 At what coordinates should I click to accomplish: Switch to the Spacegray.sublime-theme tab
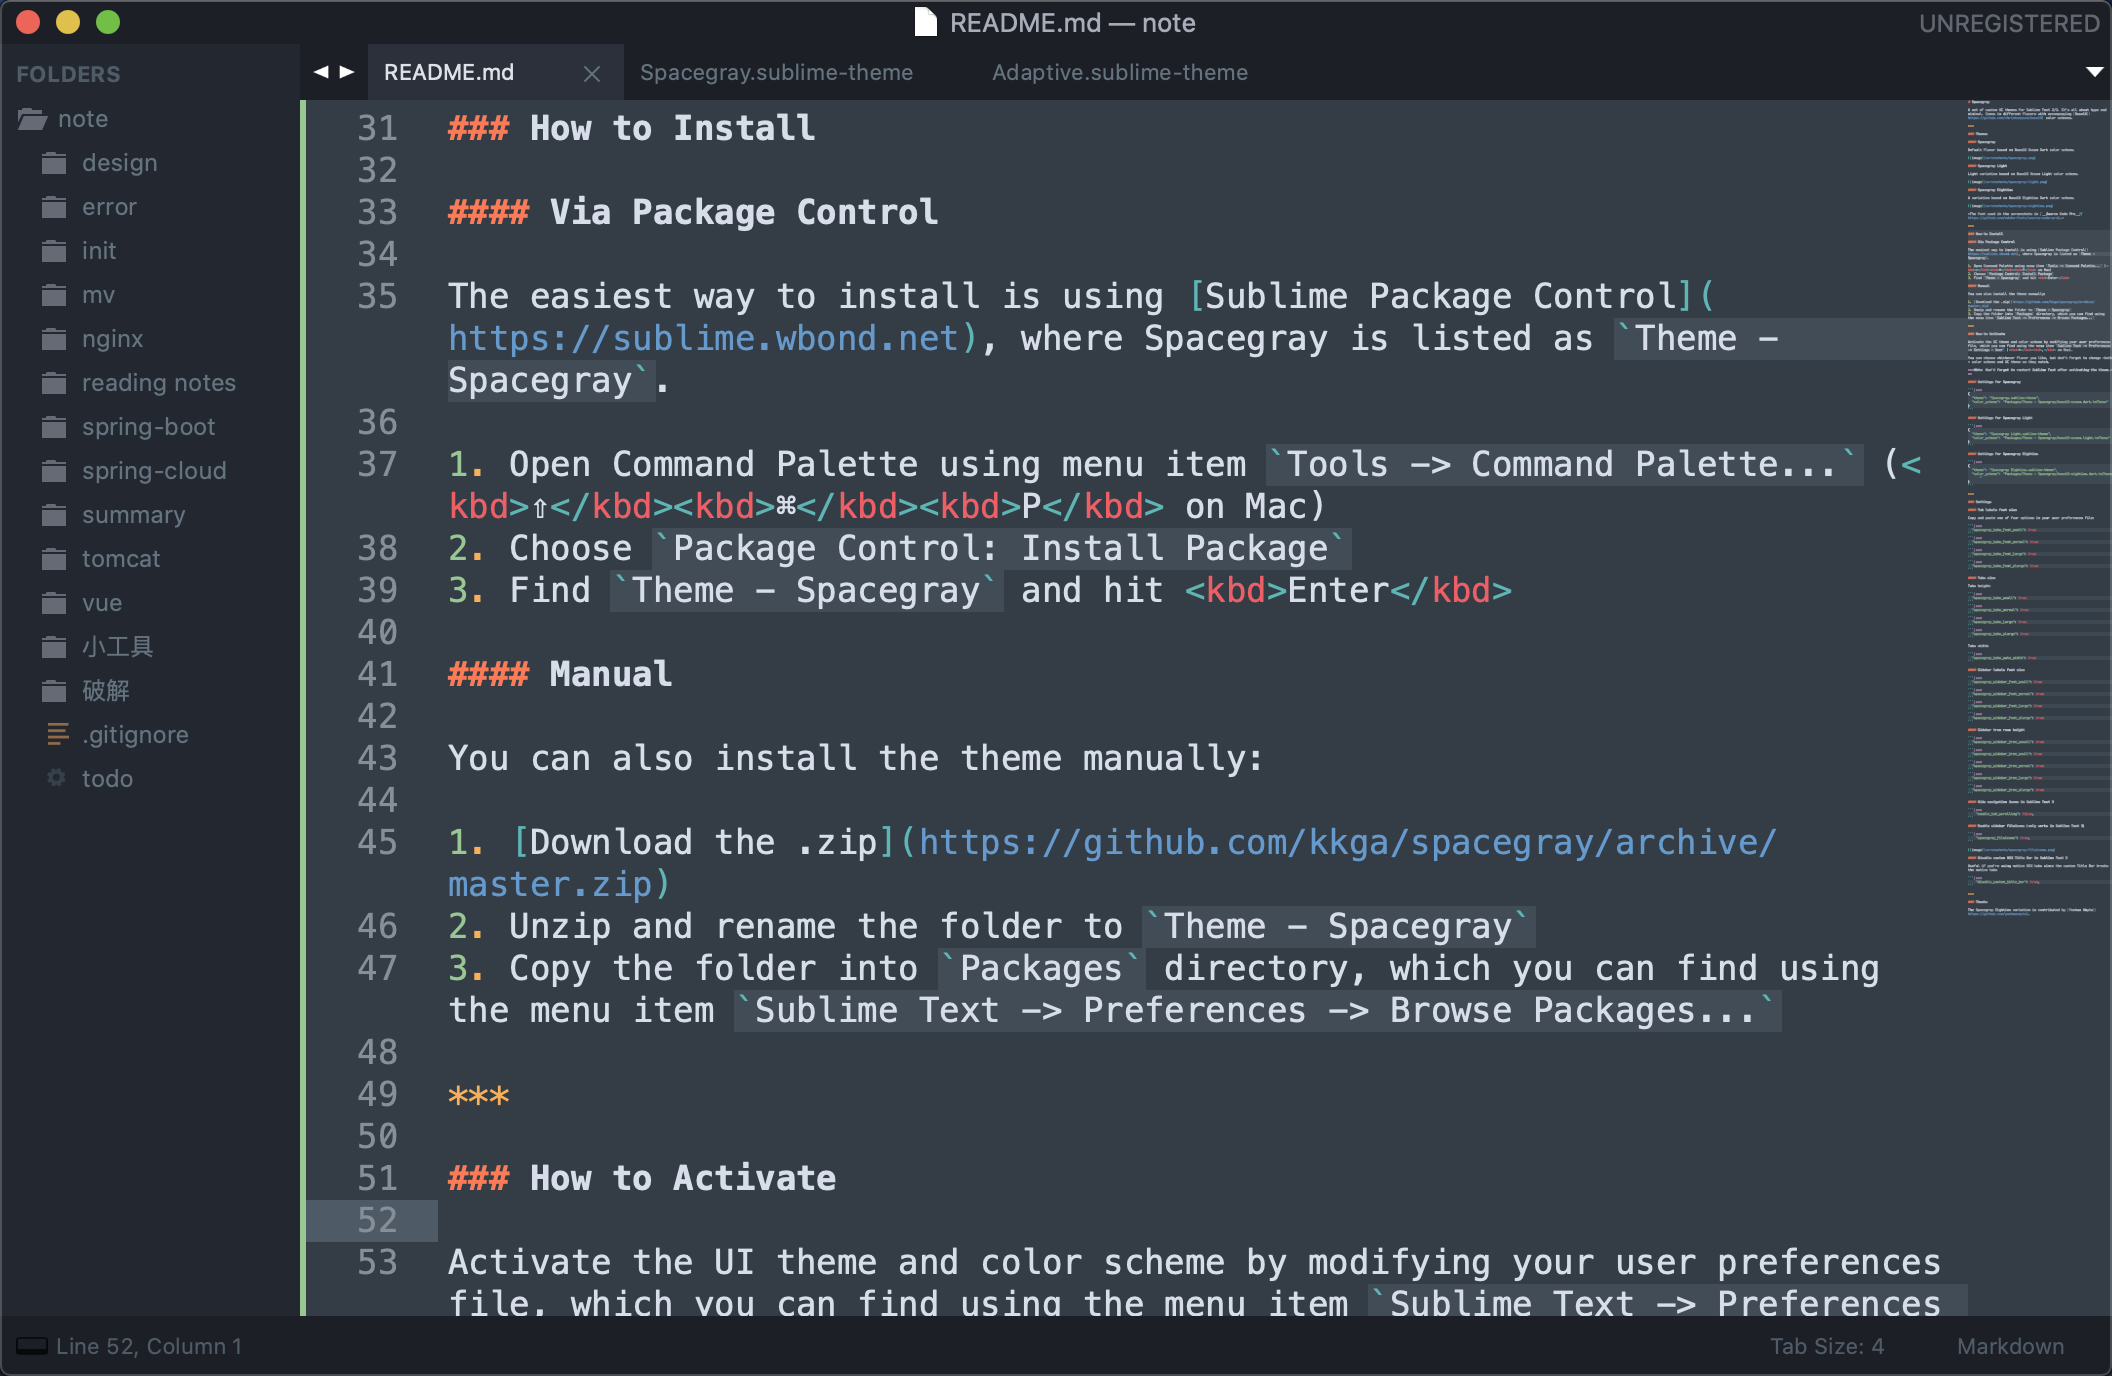pyautogui.click(x=776, y=72)
